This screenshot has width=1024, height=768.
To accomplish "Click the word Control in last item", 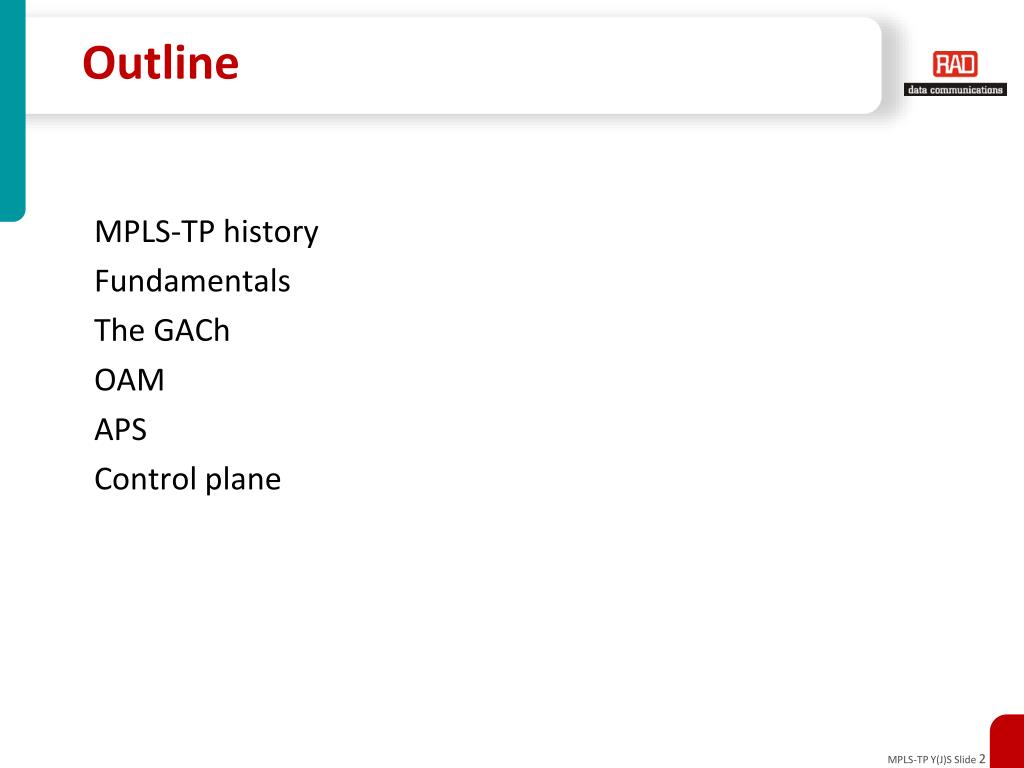I will 146,479.
